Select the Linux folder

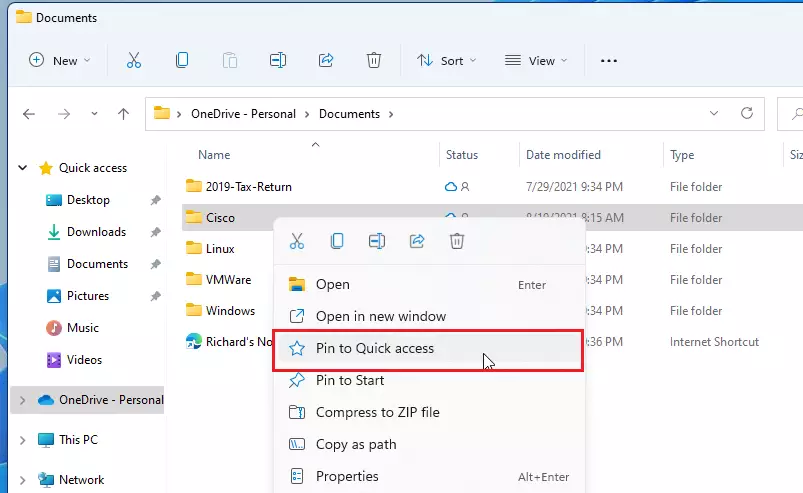tap(220, 249)
